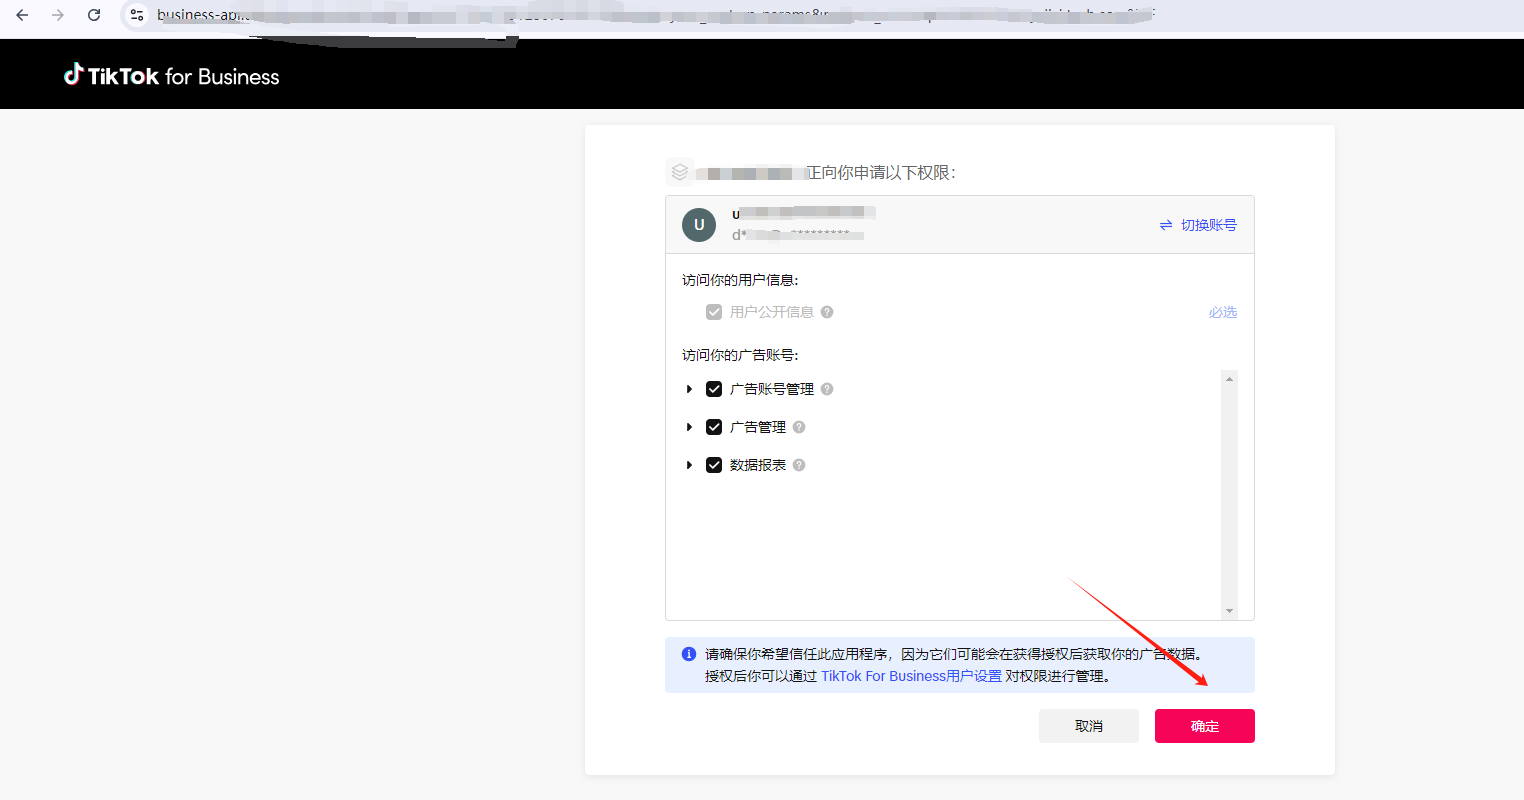This screenshot has height=800, width=1524.
Task: Uncheck the 广告账号管理 checkbox
Action: click(x=714, y=389)
